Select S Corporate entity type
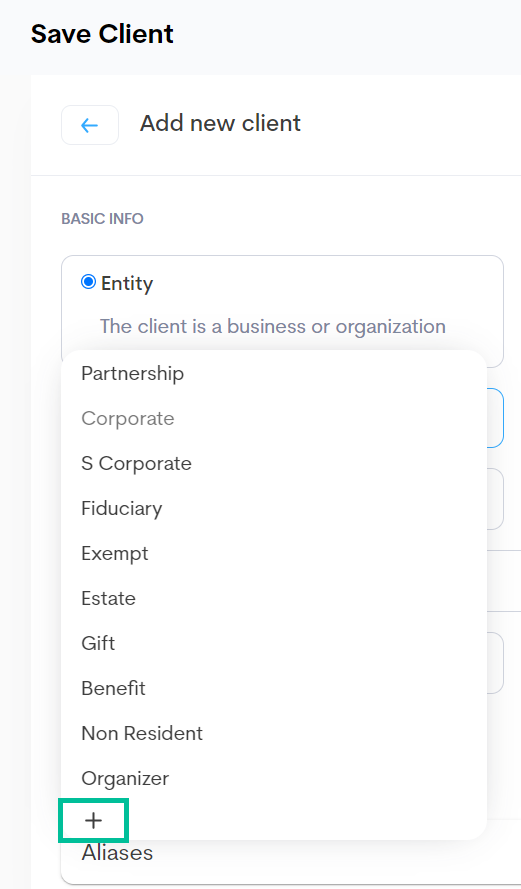This screenshot has height=889, width=521. (x=274, y=463)
